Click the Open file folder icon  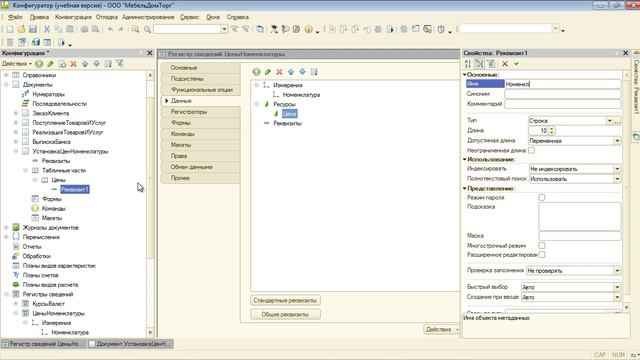click(x=21, y=29)
